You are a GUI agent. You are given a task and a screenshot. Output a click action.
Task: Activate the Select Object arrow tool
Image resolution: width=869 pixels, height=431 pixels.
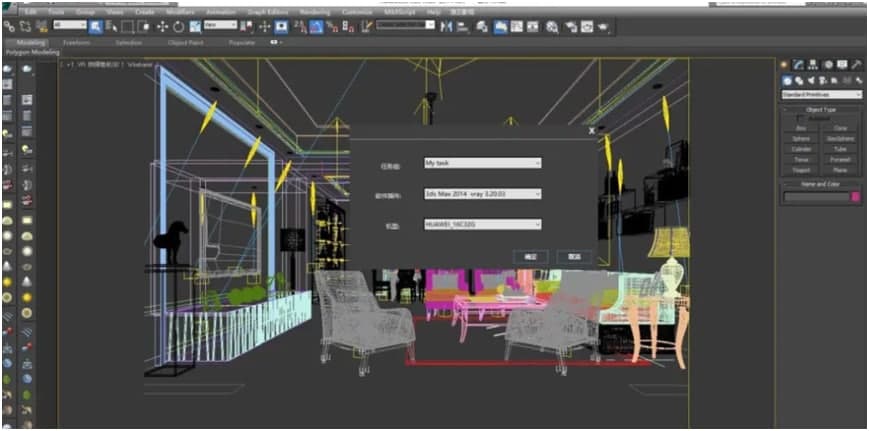pyautogui.click(x=95, y=26)
